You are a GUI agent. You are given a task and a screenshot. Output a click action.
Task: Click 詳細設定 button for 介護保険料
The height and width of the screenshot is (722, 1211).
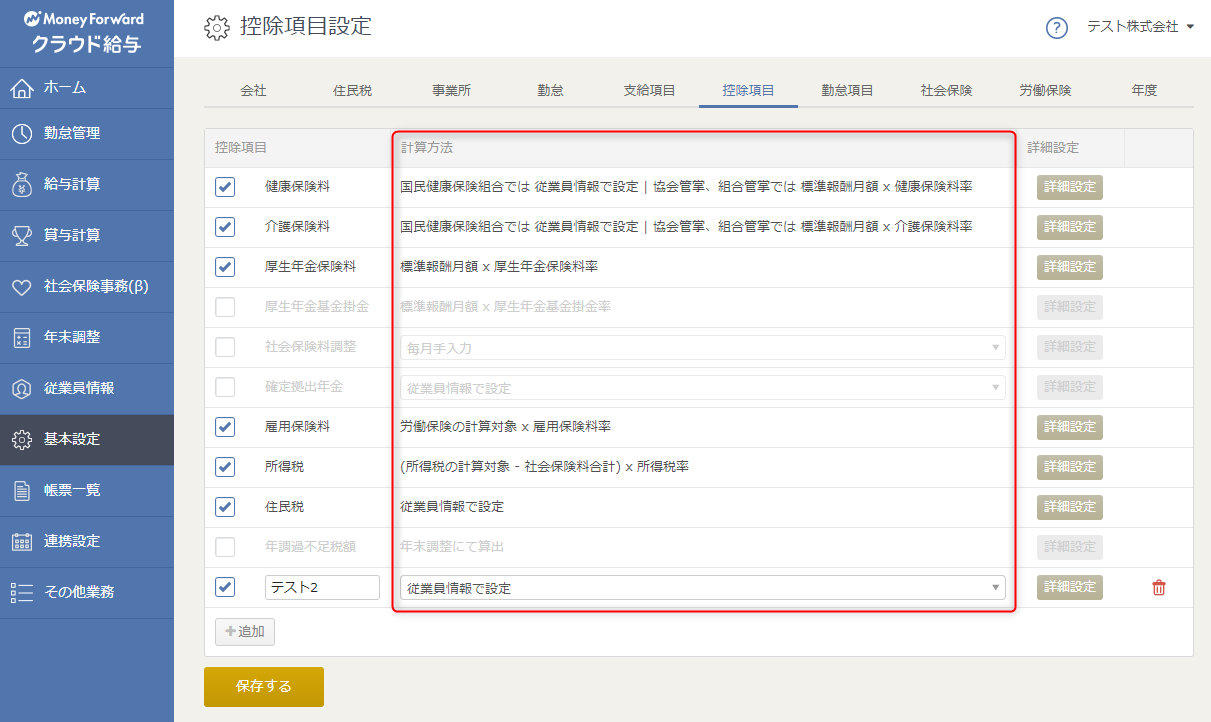[1069, 227]
